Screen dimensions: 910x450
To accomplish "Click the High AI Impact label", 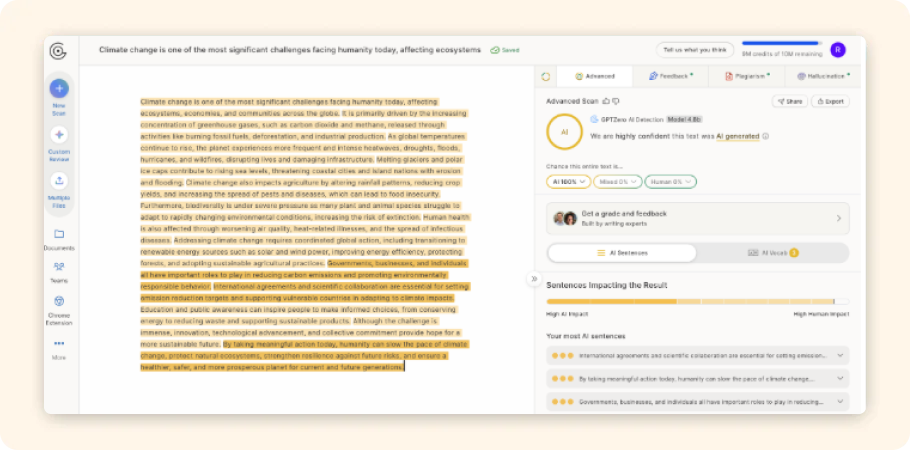I will tap(567, 314).
